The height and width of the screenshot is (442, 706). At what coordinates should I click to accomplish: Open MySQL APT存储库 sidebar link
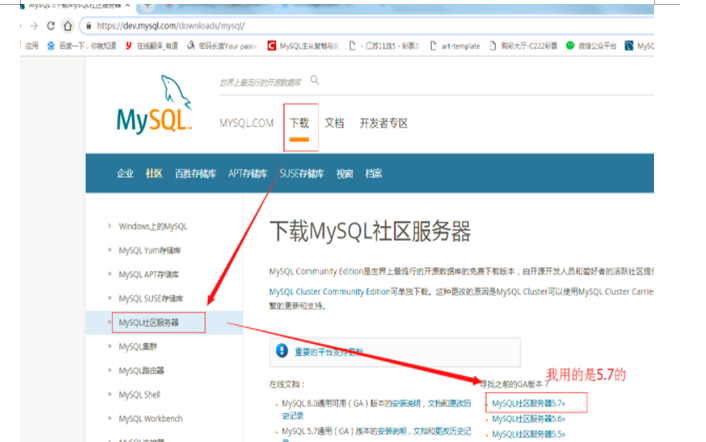click(x=149, y=275)
